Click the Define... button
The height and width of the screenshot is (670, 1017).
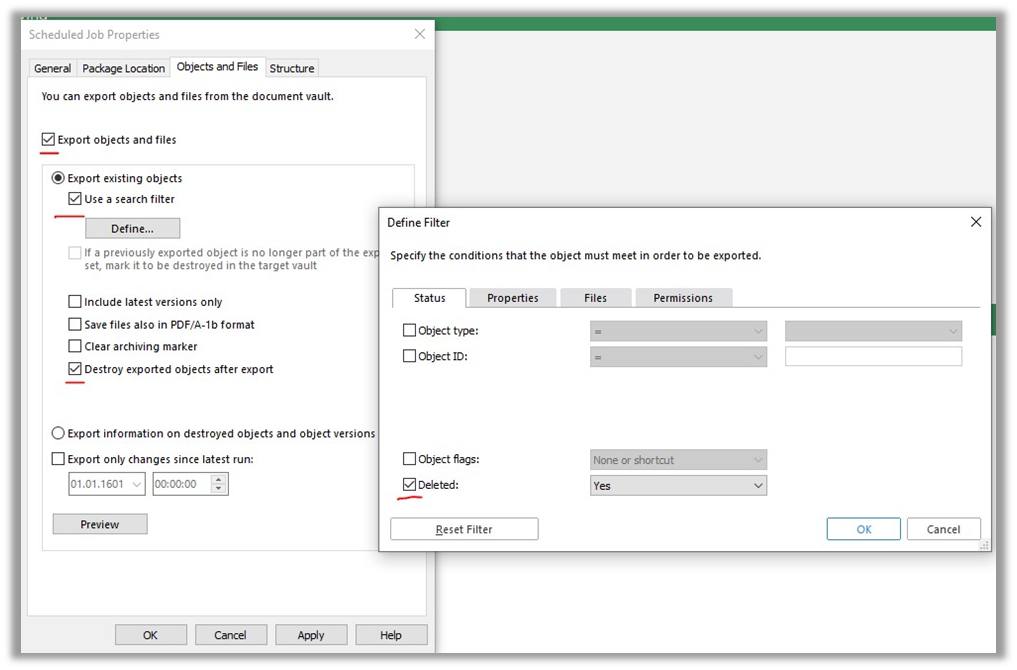coord(132,229)
